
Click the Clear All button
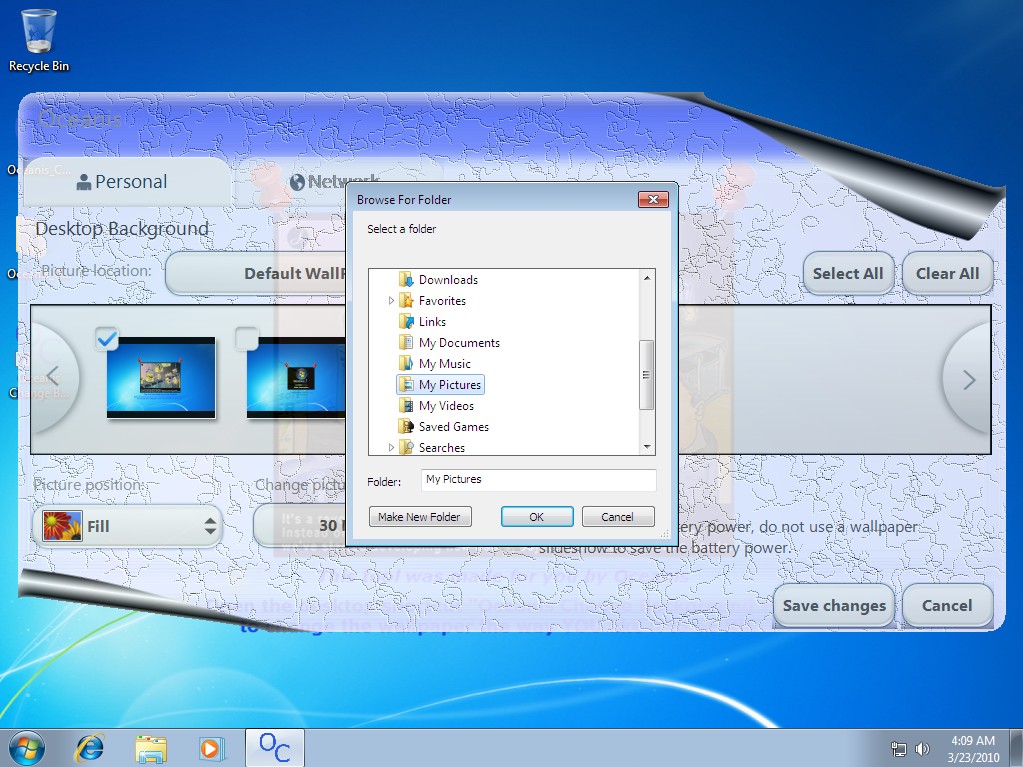pyautogui.click(x=947, y=273)
